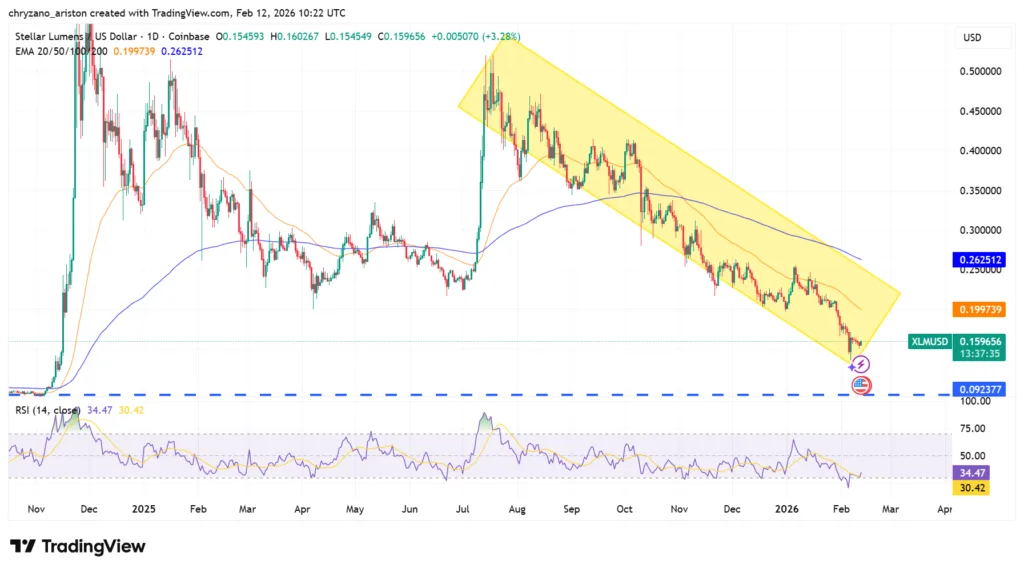Image resolution: width=1024 pixels, height=572 pixels.
Task: Open the RSI (14, close) indicator legend
Action: coord(48,408)
